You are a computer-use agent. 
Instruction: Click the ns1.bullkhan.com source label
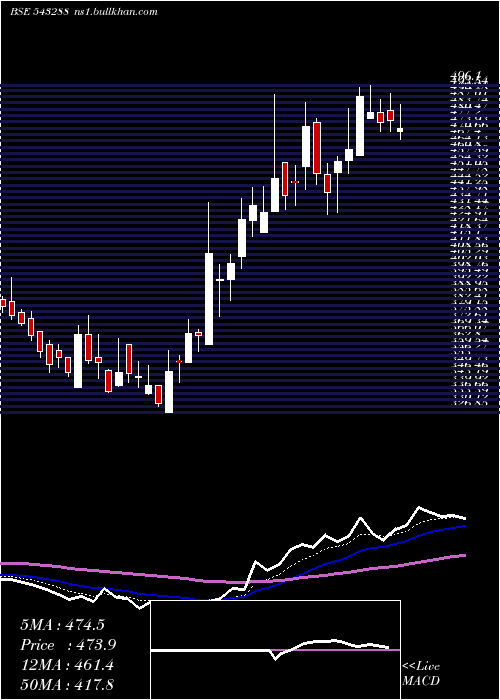pos(115,12)
